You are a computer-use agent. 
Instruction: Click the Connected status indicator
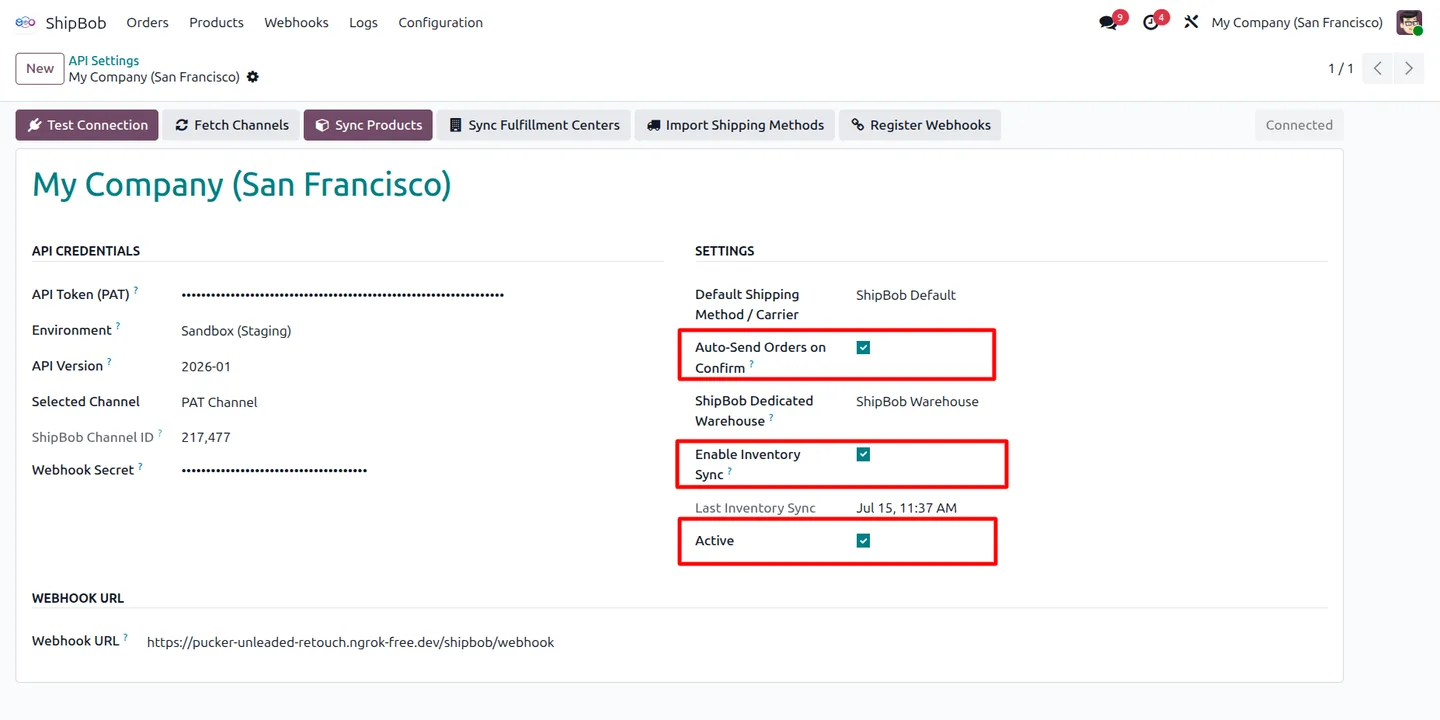1299,125
